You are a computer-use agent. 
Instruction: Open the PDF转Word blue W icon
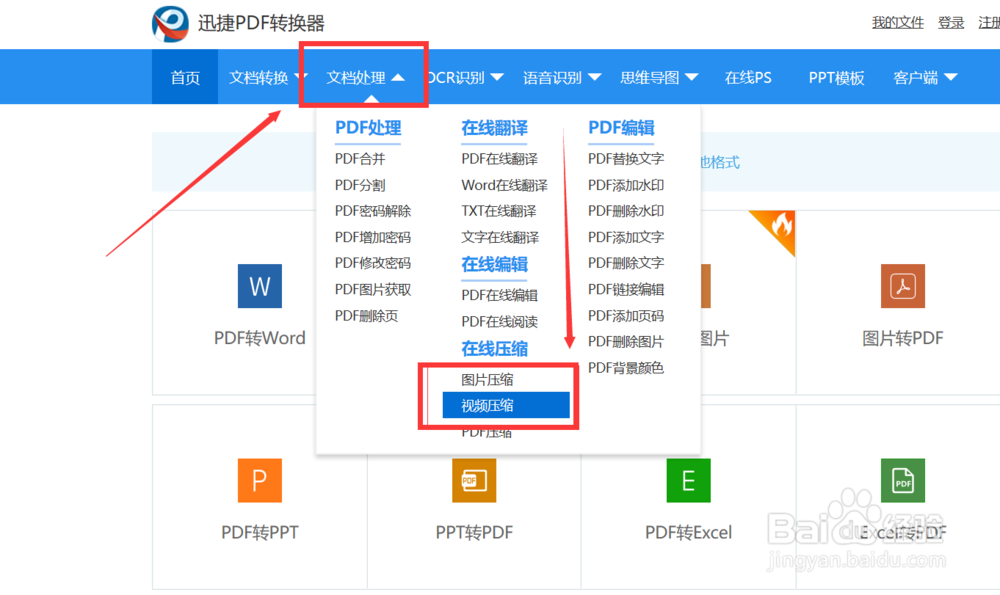(260, 286)
